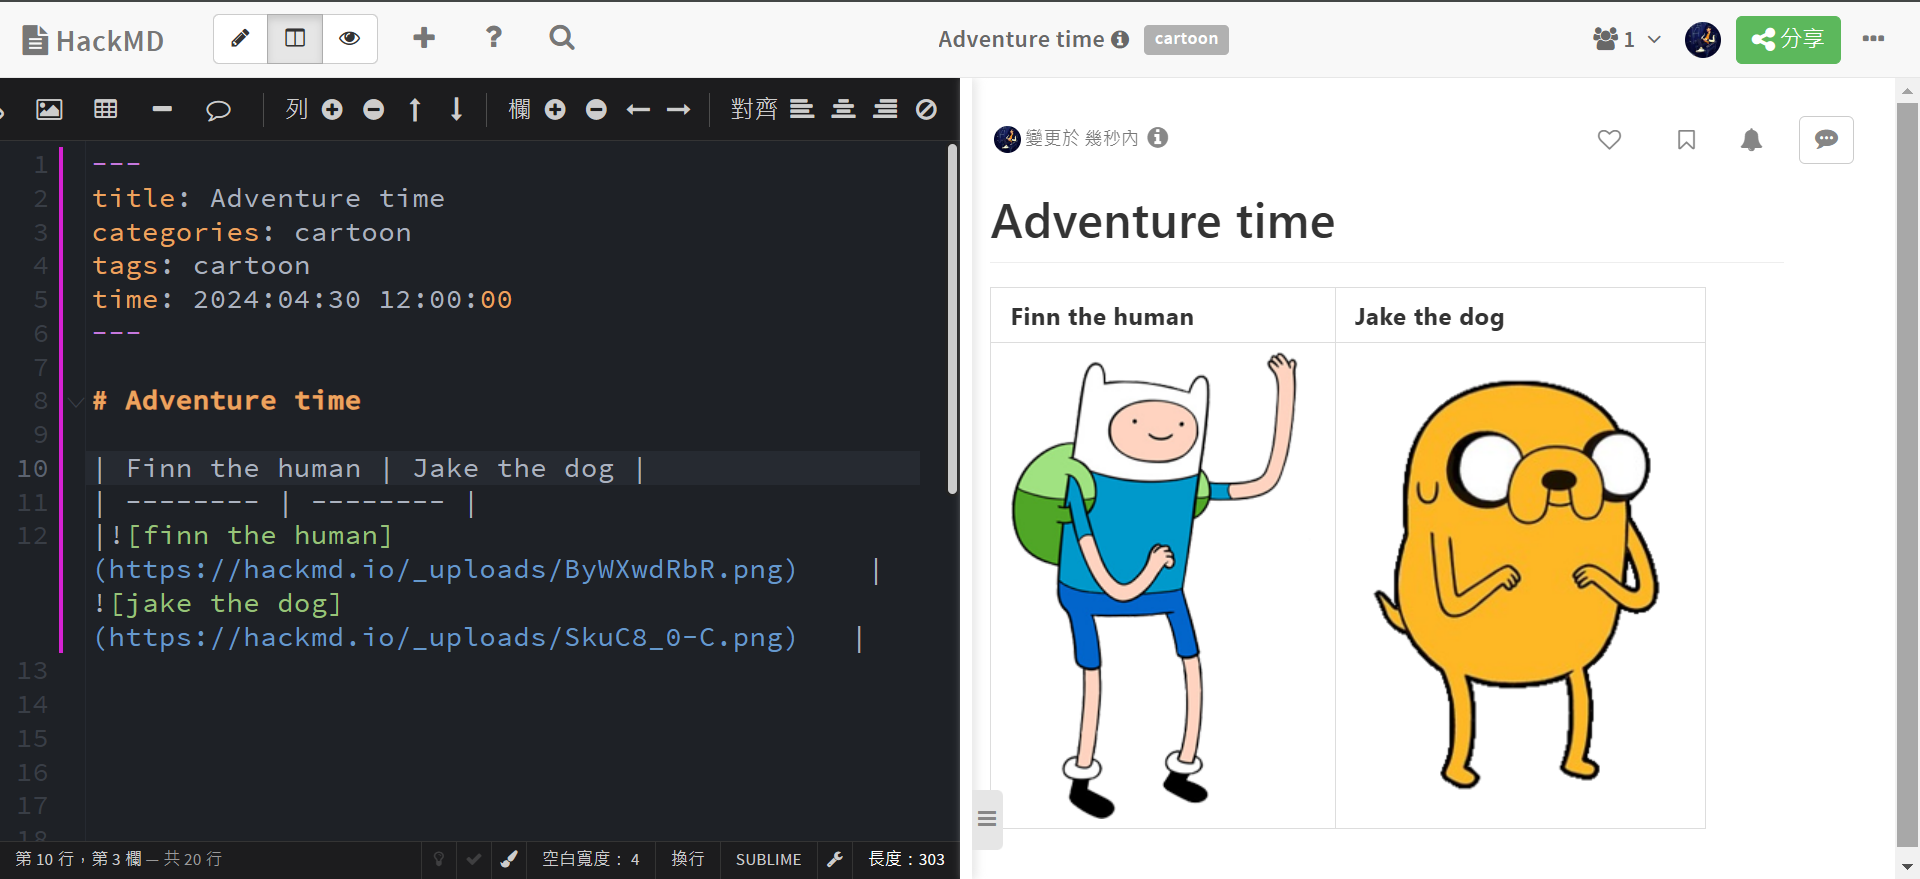1920x879 pixels.
Task: Align table column left
Action: tap(802, 109)
